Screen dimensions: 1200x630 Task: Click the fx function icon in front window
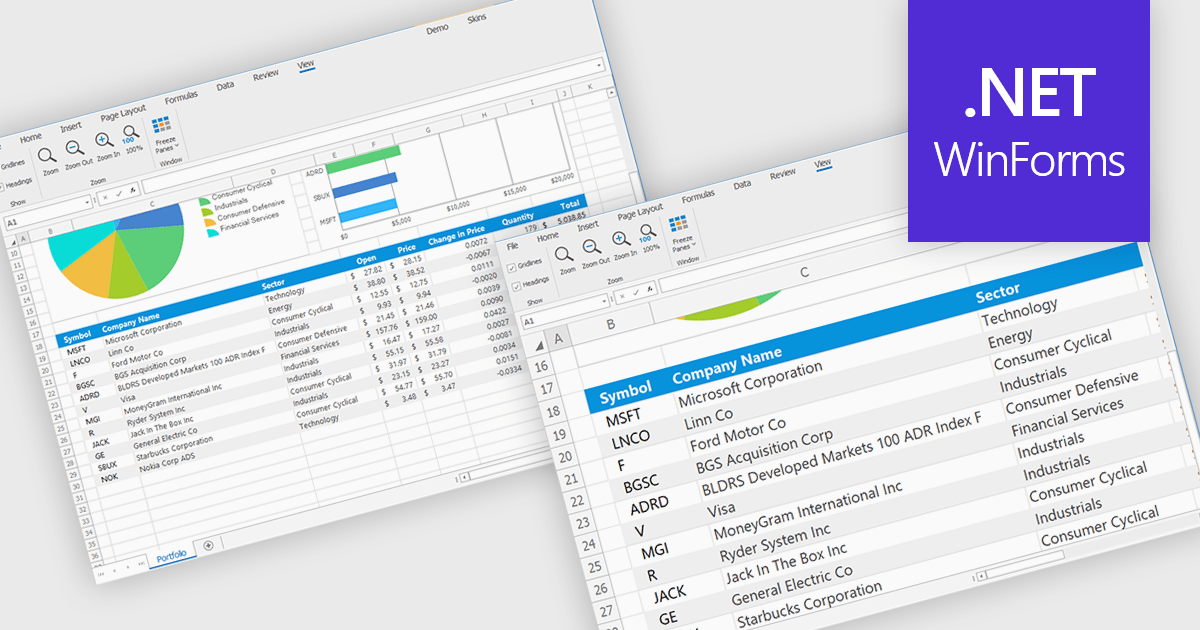(650, 290)
